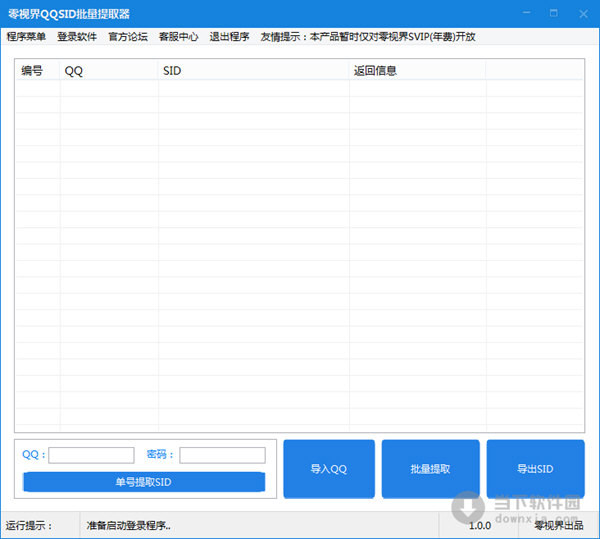The image size is (600, 539).
Task: Click the 导出SID button
Action: tap(536, 469)
